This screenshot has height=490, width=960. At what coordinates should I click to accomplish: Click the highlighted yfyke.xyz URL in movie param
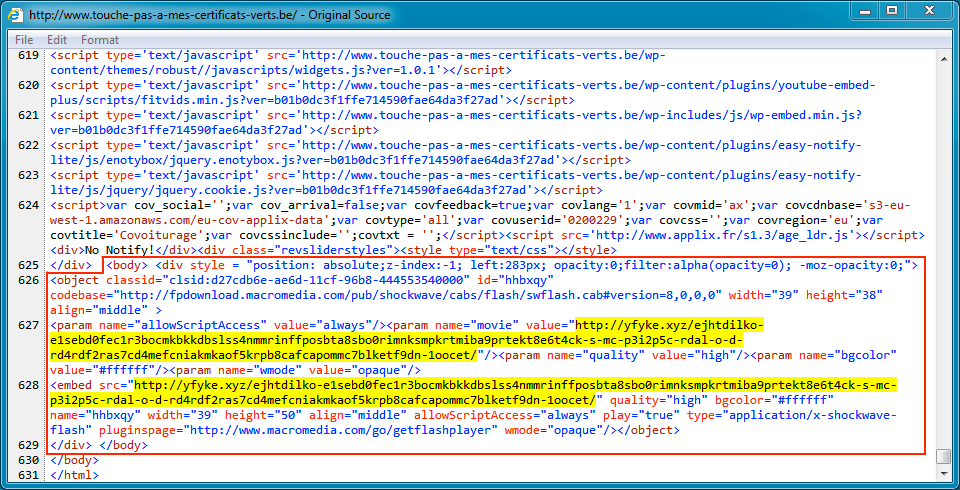click(407, 340)
